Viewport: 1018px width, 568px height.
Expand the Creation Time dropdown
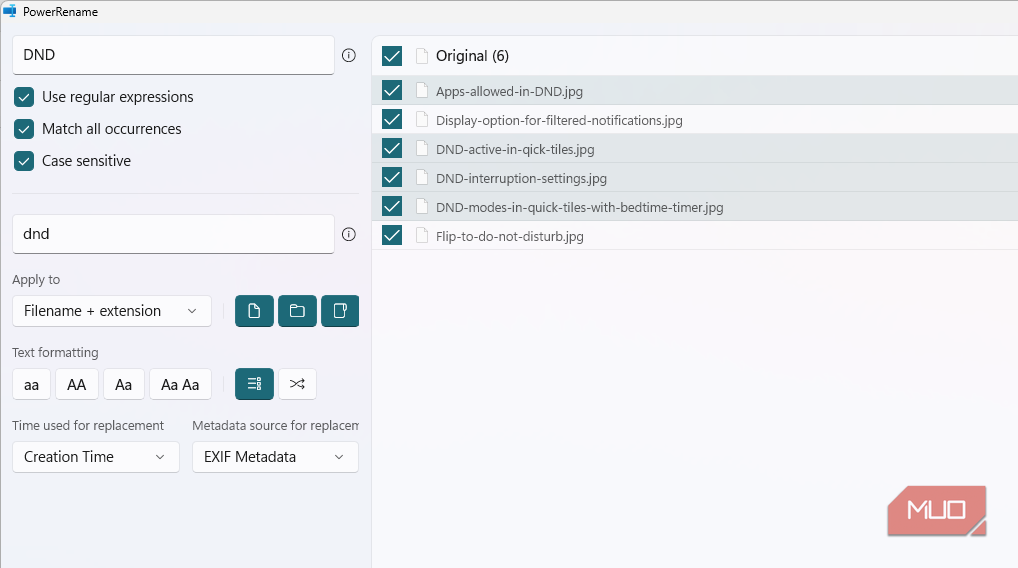[x=95, y=457]
